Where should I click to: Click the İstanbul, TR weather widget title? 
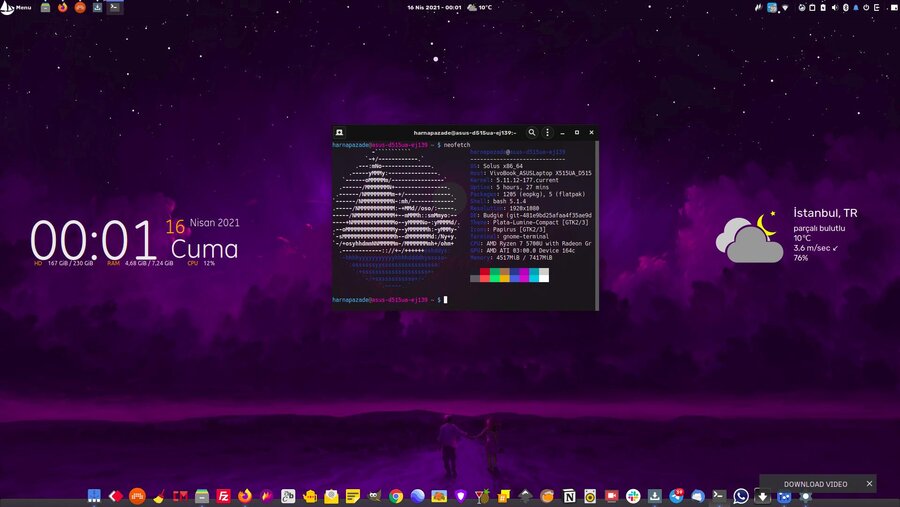(x=825, y=213)
